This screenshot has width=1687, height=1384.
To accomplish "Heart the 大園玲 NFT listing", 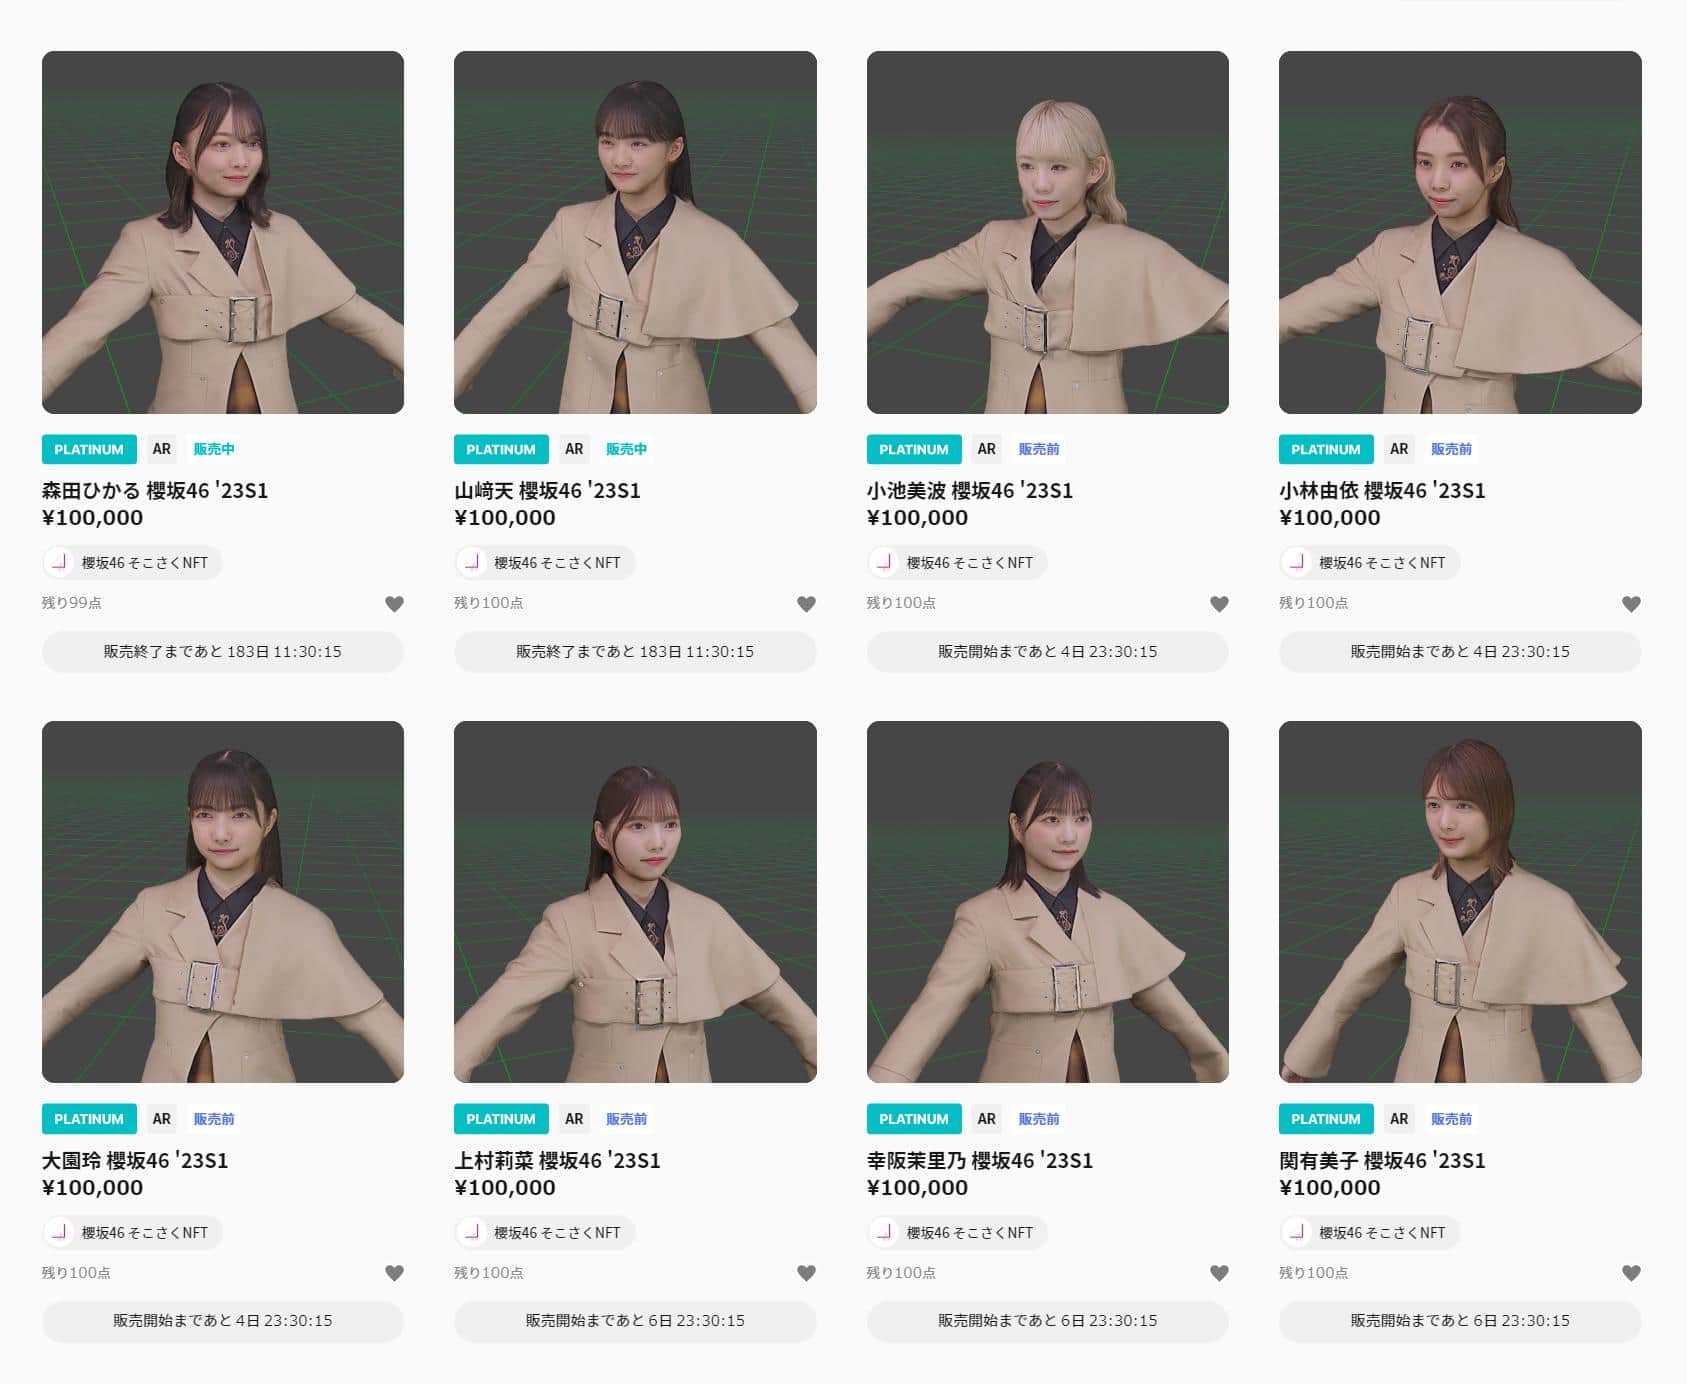I will [394, 1273].
